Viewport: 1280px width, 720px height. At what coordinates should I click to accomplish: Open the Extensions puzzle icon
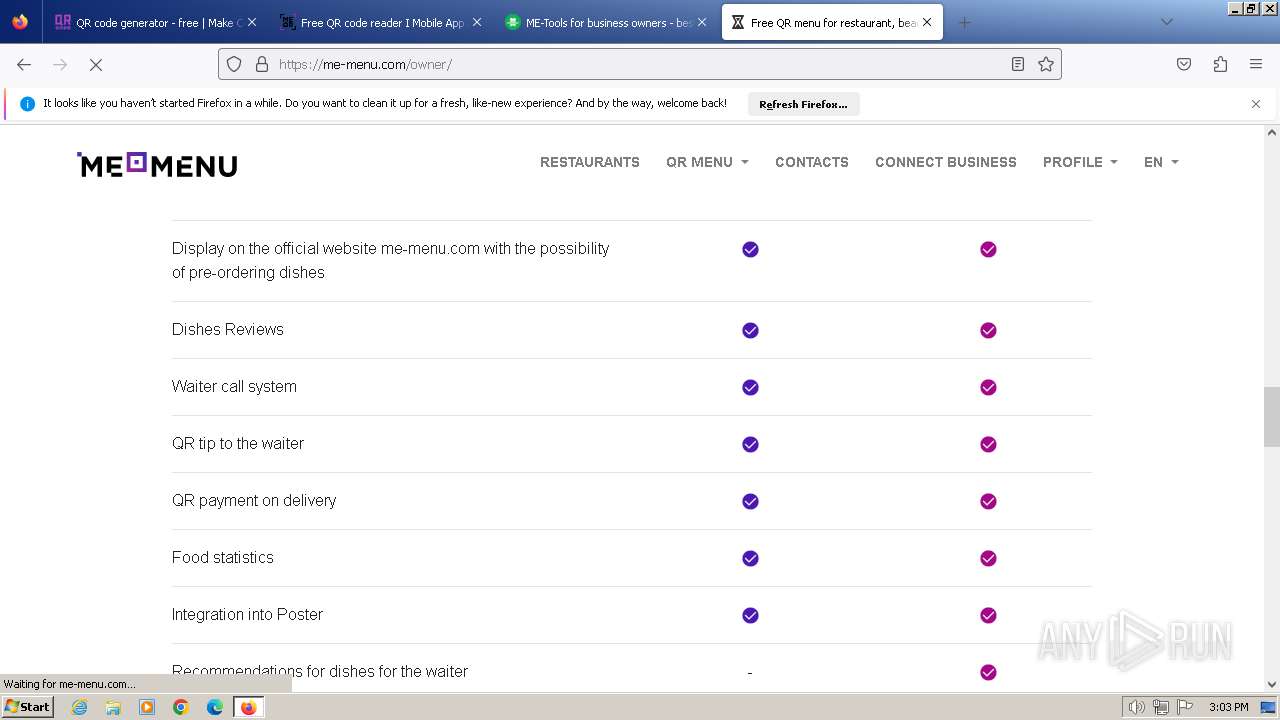coord(1220,64)
